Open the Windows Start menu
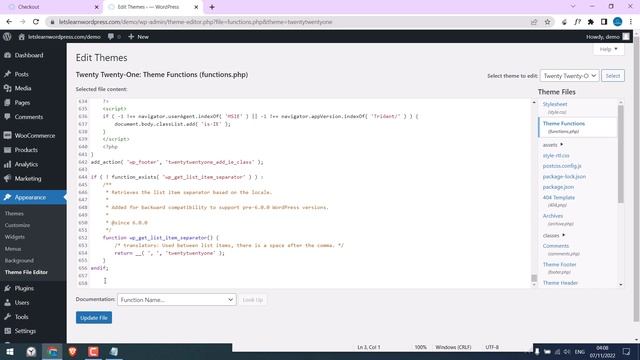 (x=10, y=351)
